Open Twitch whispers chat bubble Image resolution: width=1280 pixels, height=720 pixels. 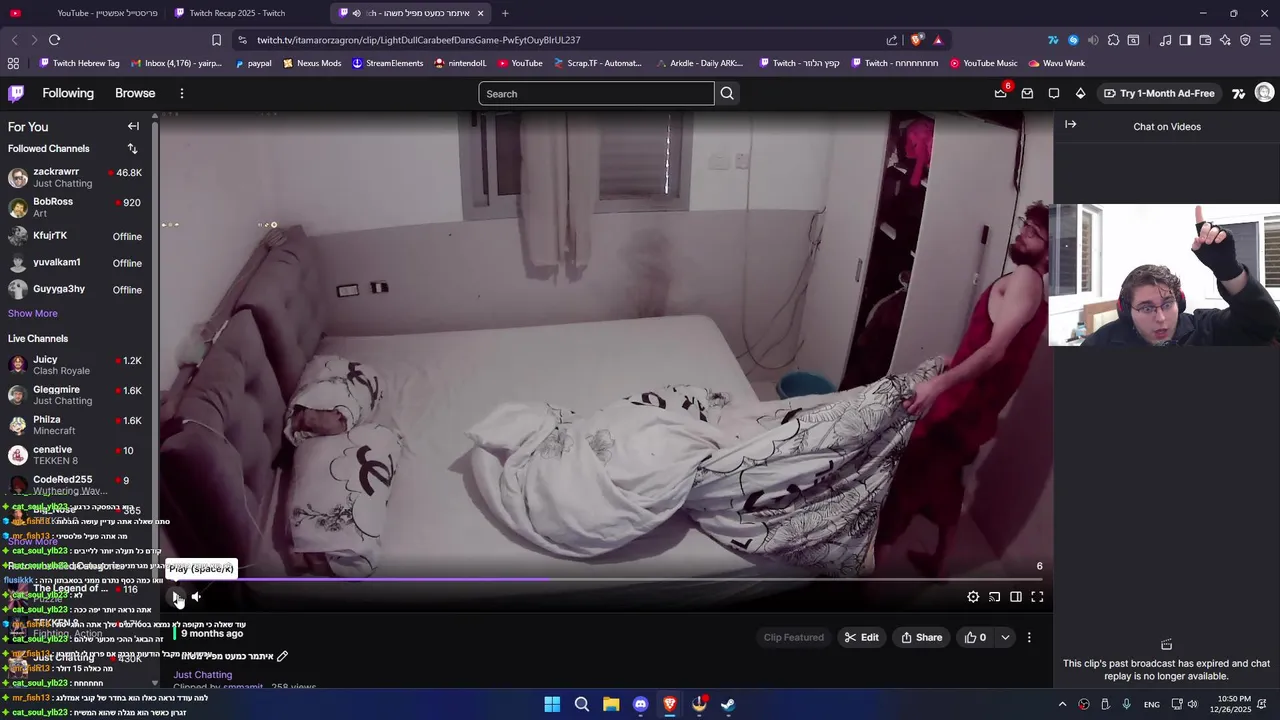click(x=1054, y=93)
